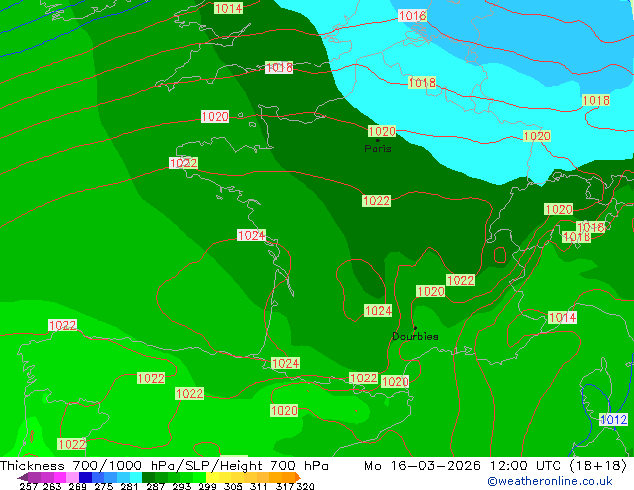Screen dimensions: 634x490
Task: Click the 287 legend value
Action: tap(155, 486)
